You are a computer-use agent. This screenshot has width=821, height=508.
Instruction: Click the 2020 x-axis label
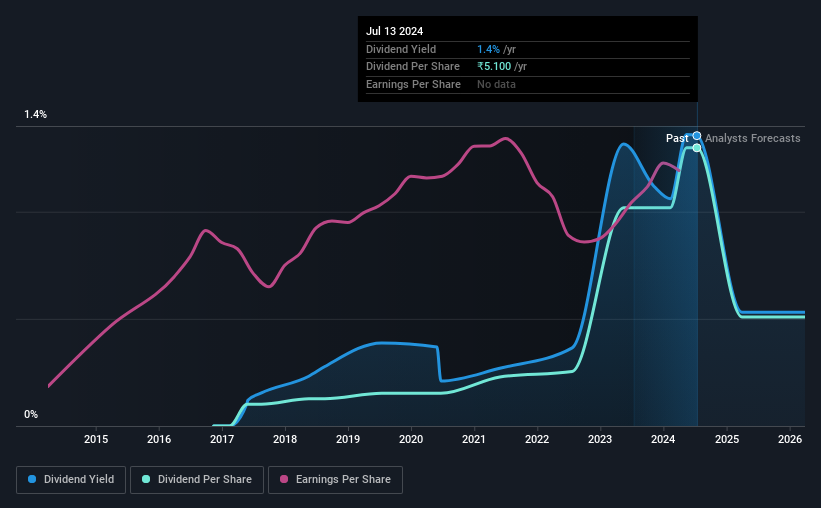click(411, 439)
